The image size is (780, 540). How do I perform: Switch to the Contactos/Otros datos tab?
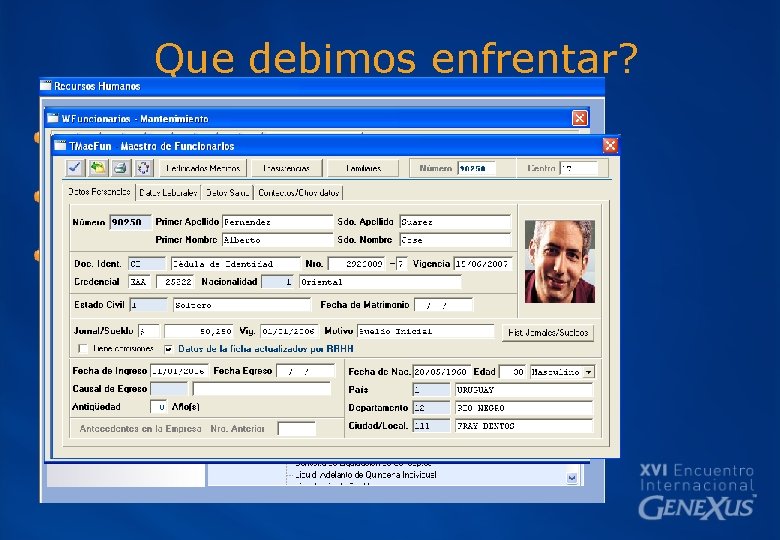(298, 193)
